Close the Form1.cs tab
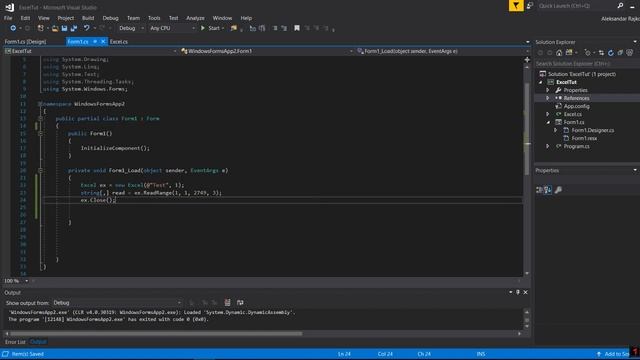The height and width of the screenshot is (360, 640). [103, 41]
